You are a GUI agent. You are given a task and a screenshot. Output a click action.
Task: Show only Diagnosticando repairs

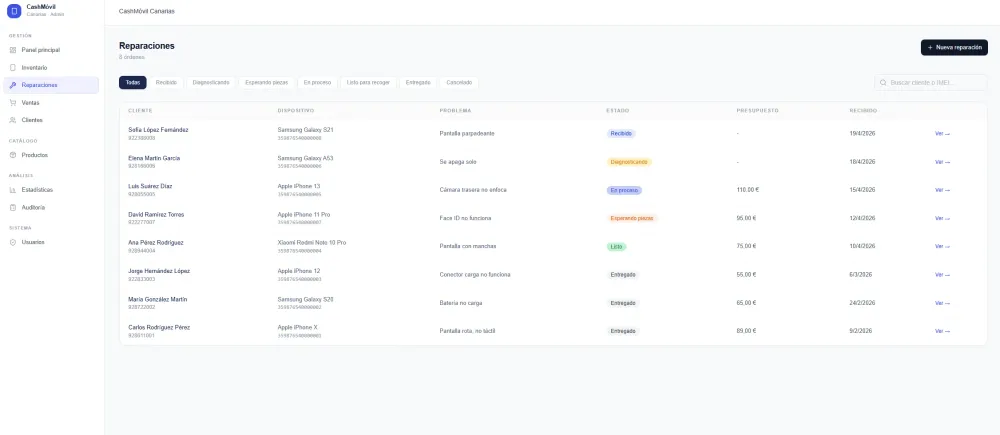(211, 82)
